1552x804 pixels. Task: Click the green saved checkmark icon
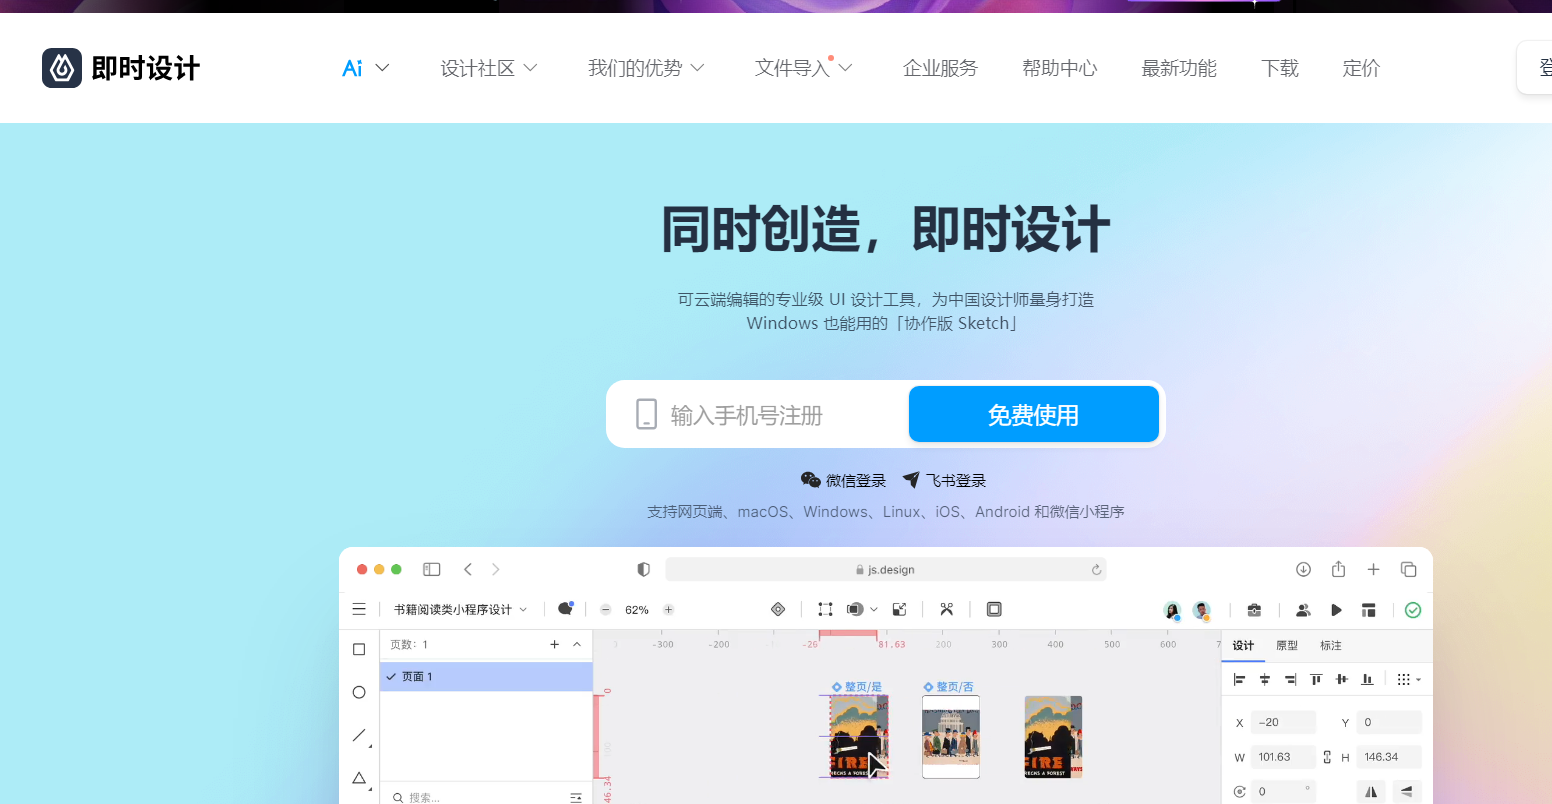pyautogui.click(x=1412, y=610)
